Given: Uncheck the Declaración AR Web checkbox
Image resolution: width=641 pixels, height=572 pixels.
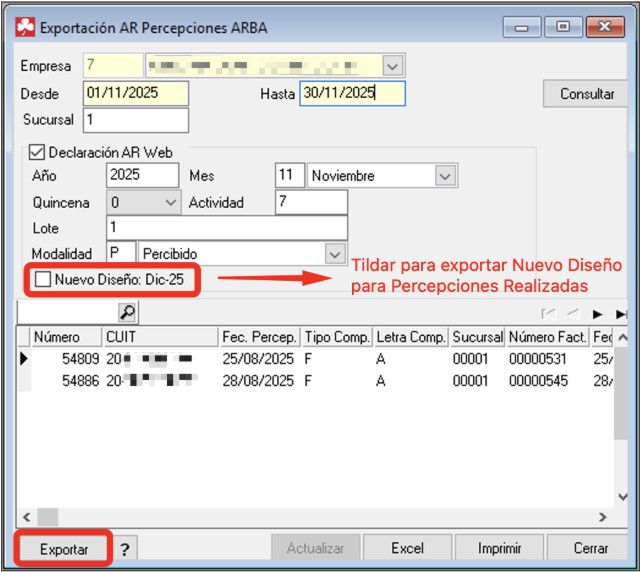Looking at the screenshot, I should pyautogui.click(x=38, y=153).
